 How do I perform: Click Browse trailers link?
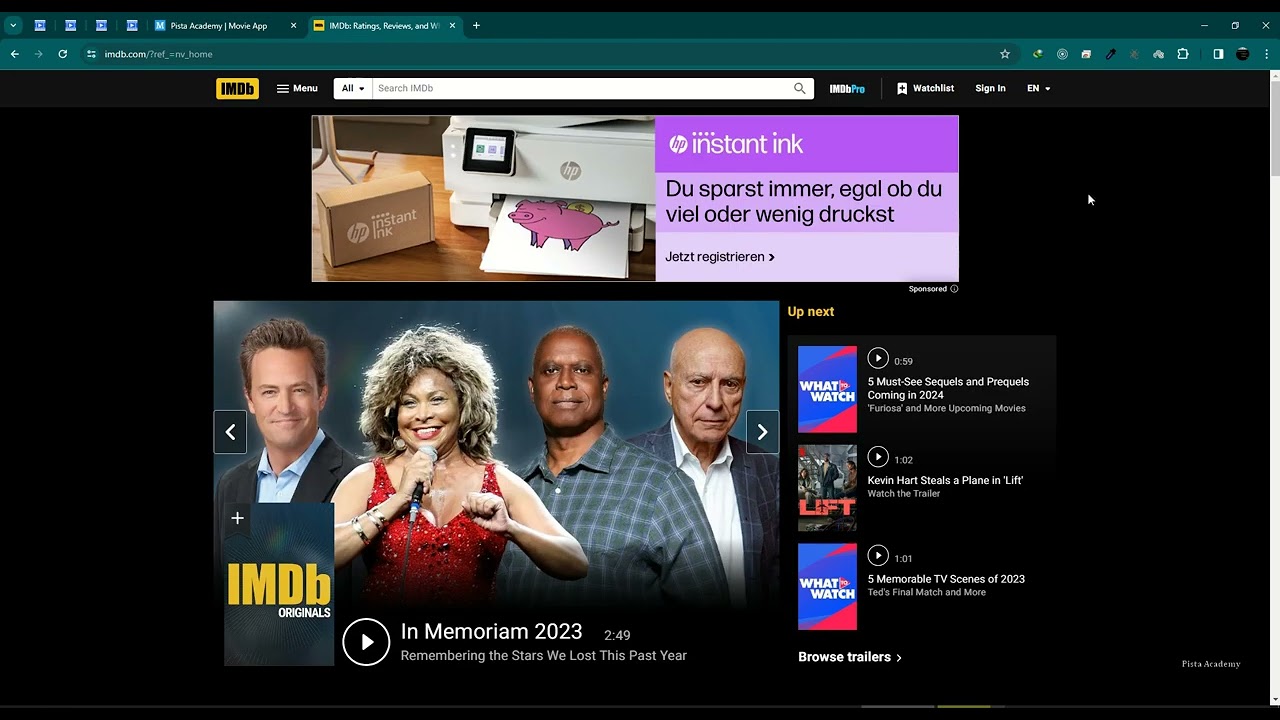(850, 657)
